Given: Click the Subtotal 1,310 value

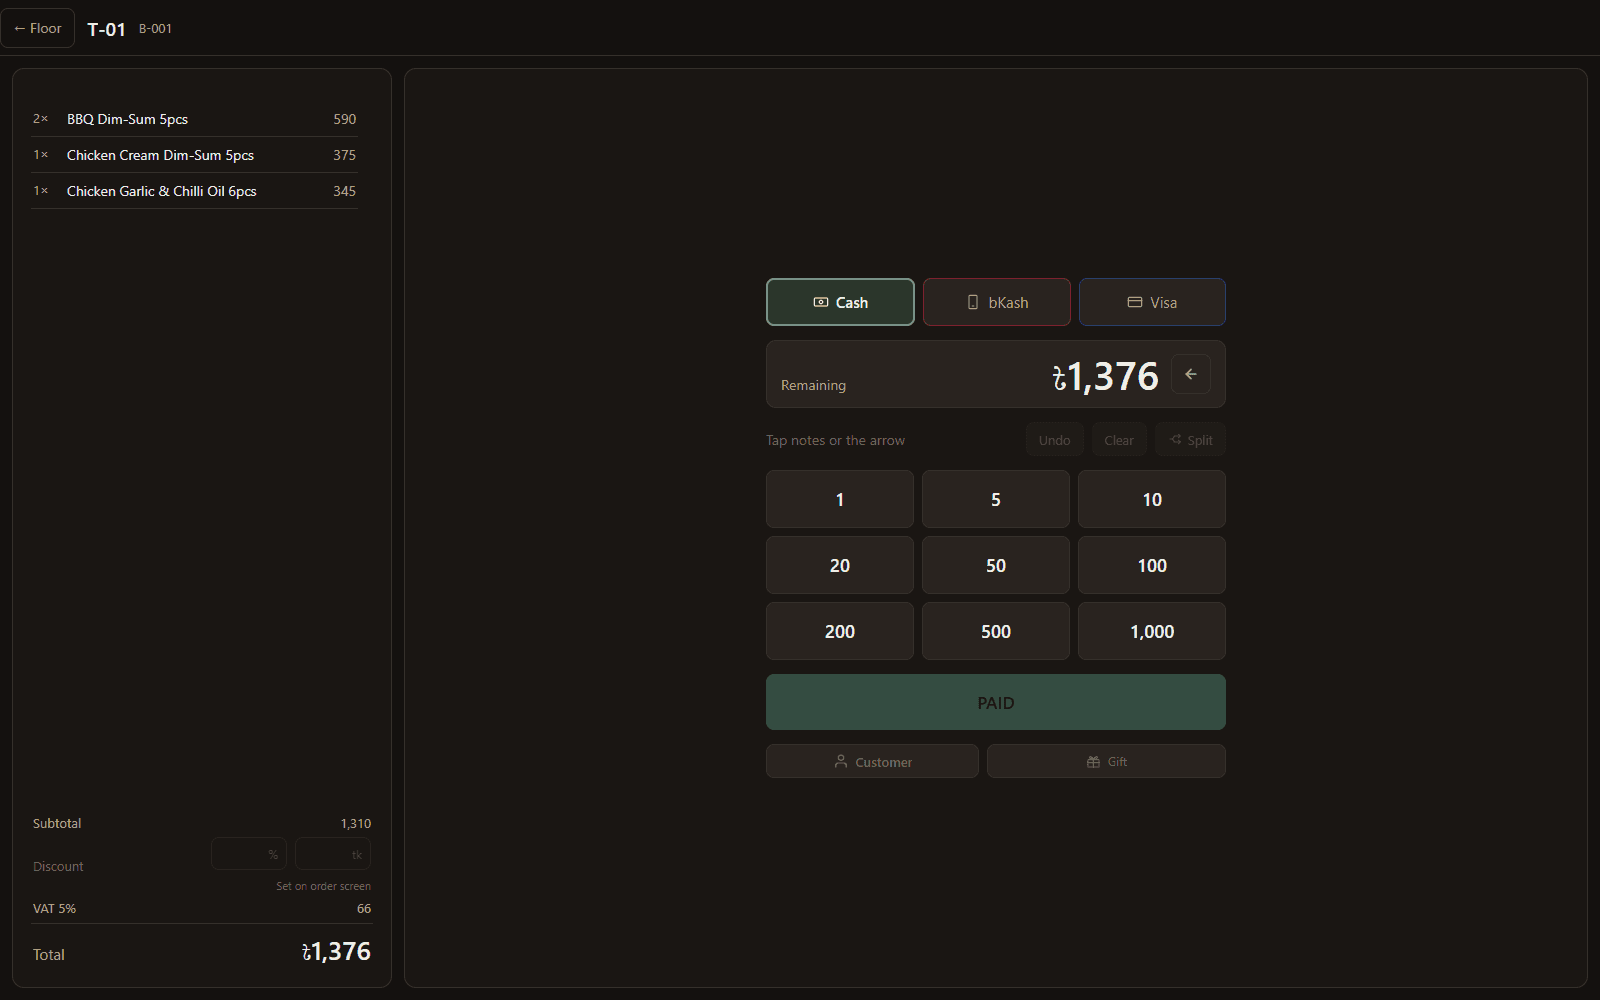Looking at the screenshot, I should point(355,824).
